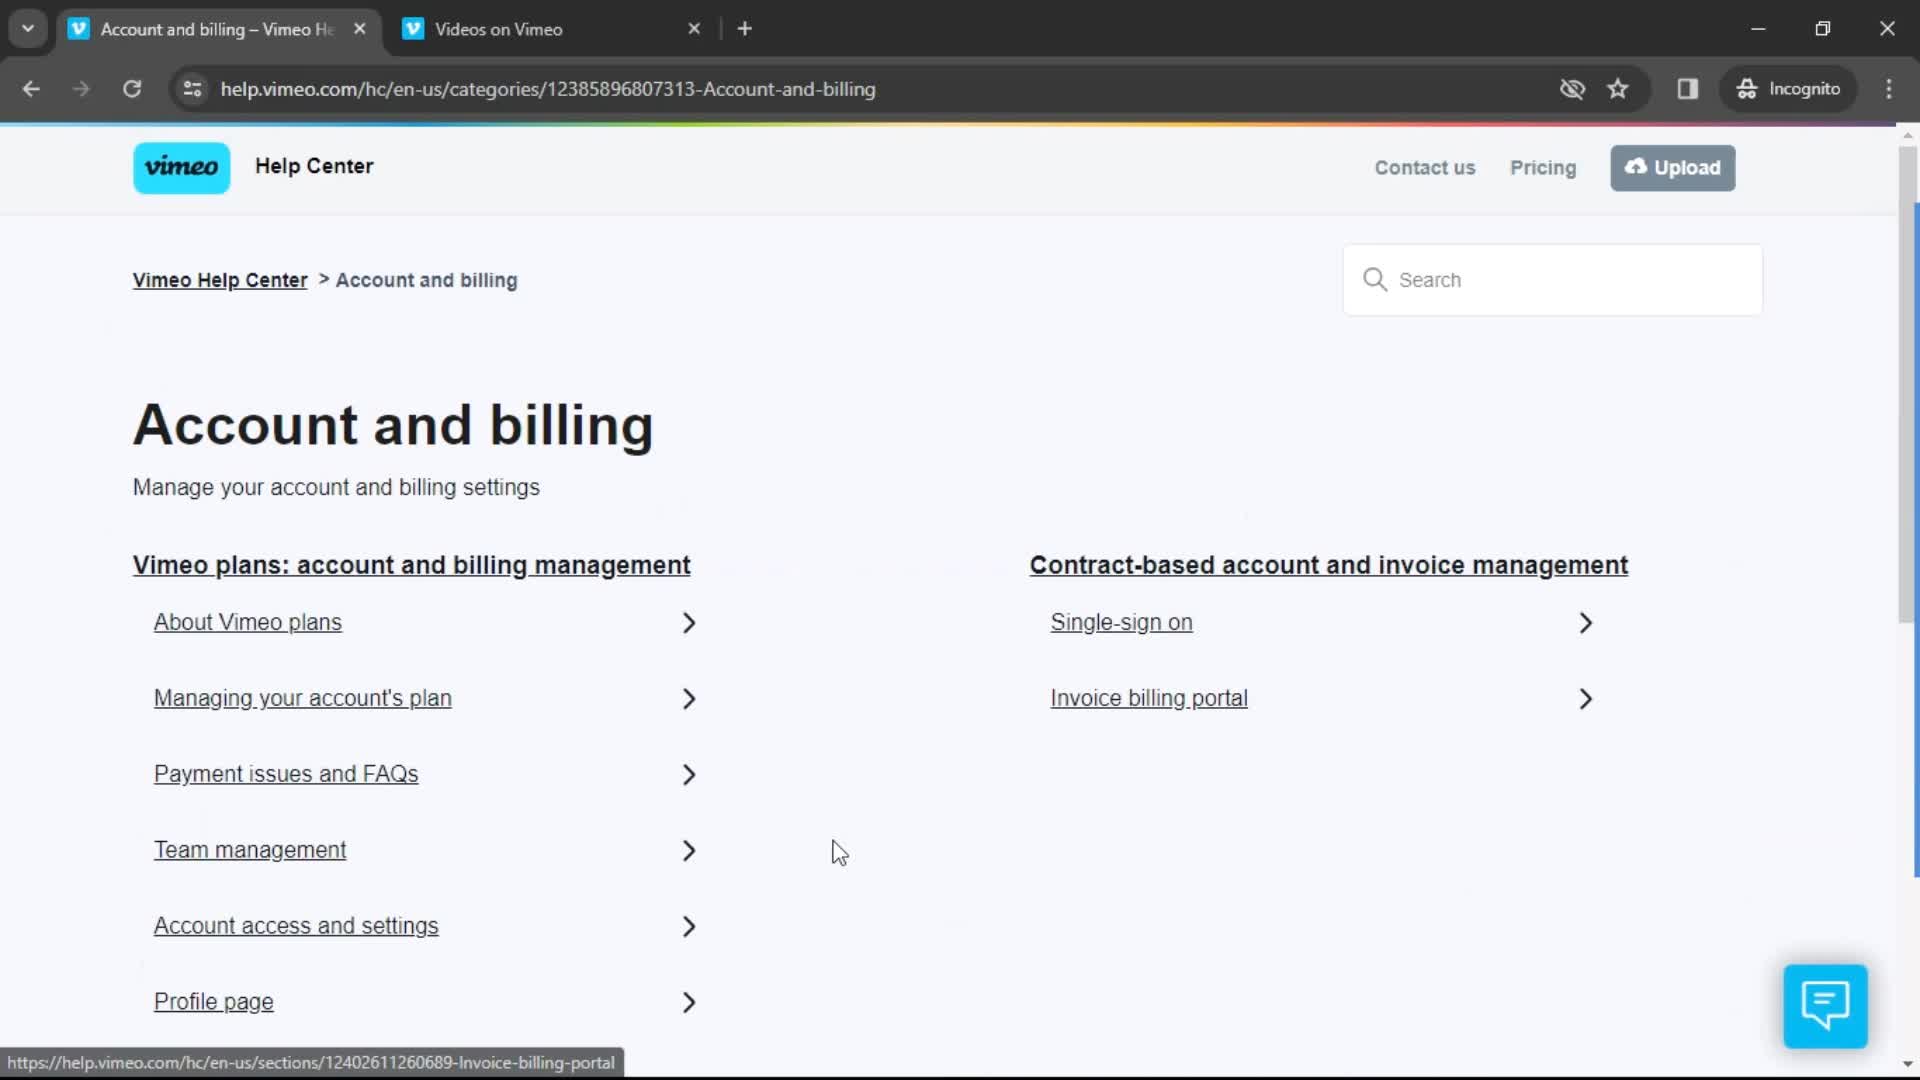Minimize the browser window

click(1759, 29)
